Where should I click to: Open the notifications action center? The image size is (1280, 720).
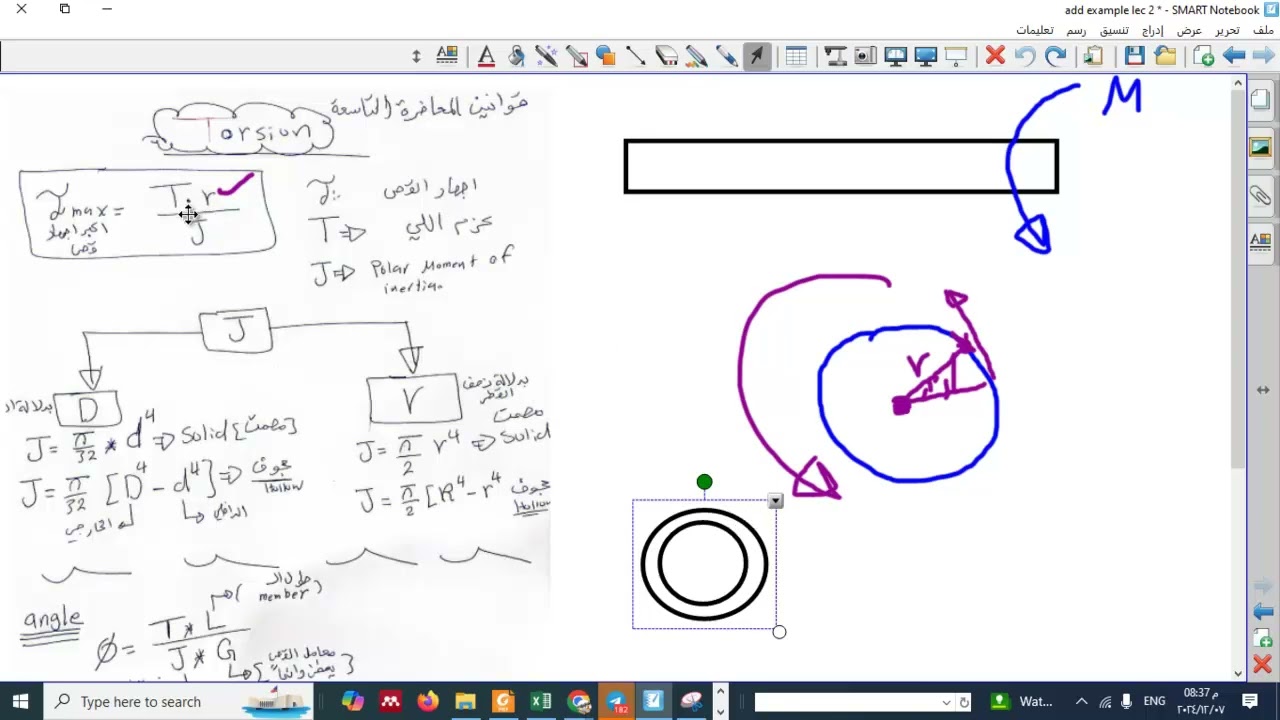(x=1250, y=701)
